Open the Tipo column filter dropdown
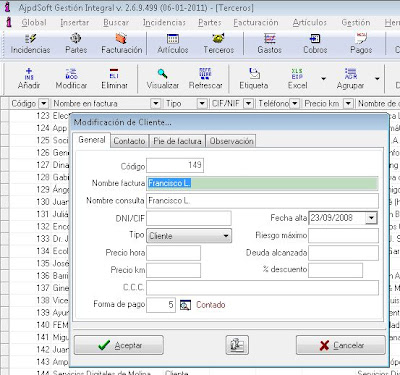400x375 pixels. [202, 104]
